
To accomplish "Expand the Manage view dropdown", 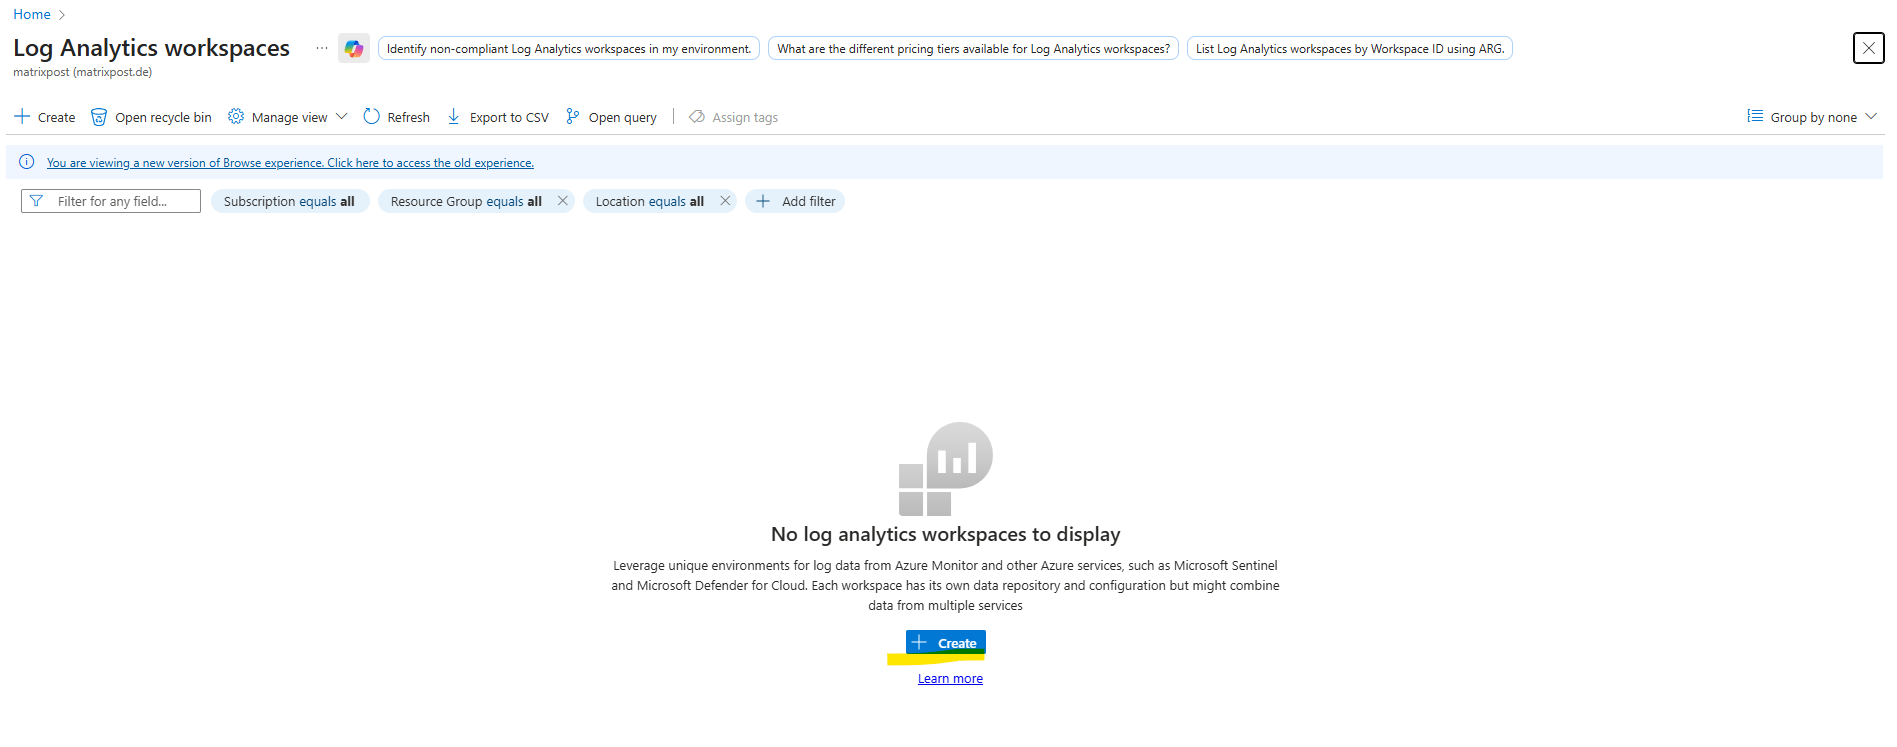I will (x=288, y=117).
